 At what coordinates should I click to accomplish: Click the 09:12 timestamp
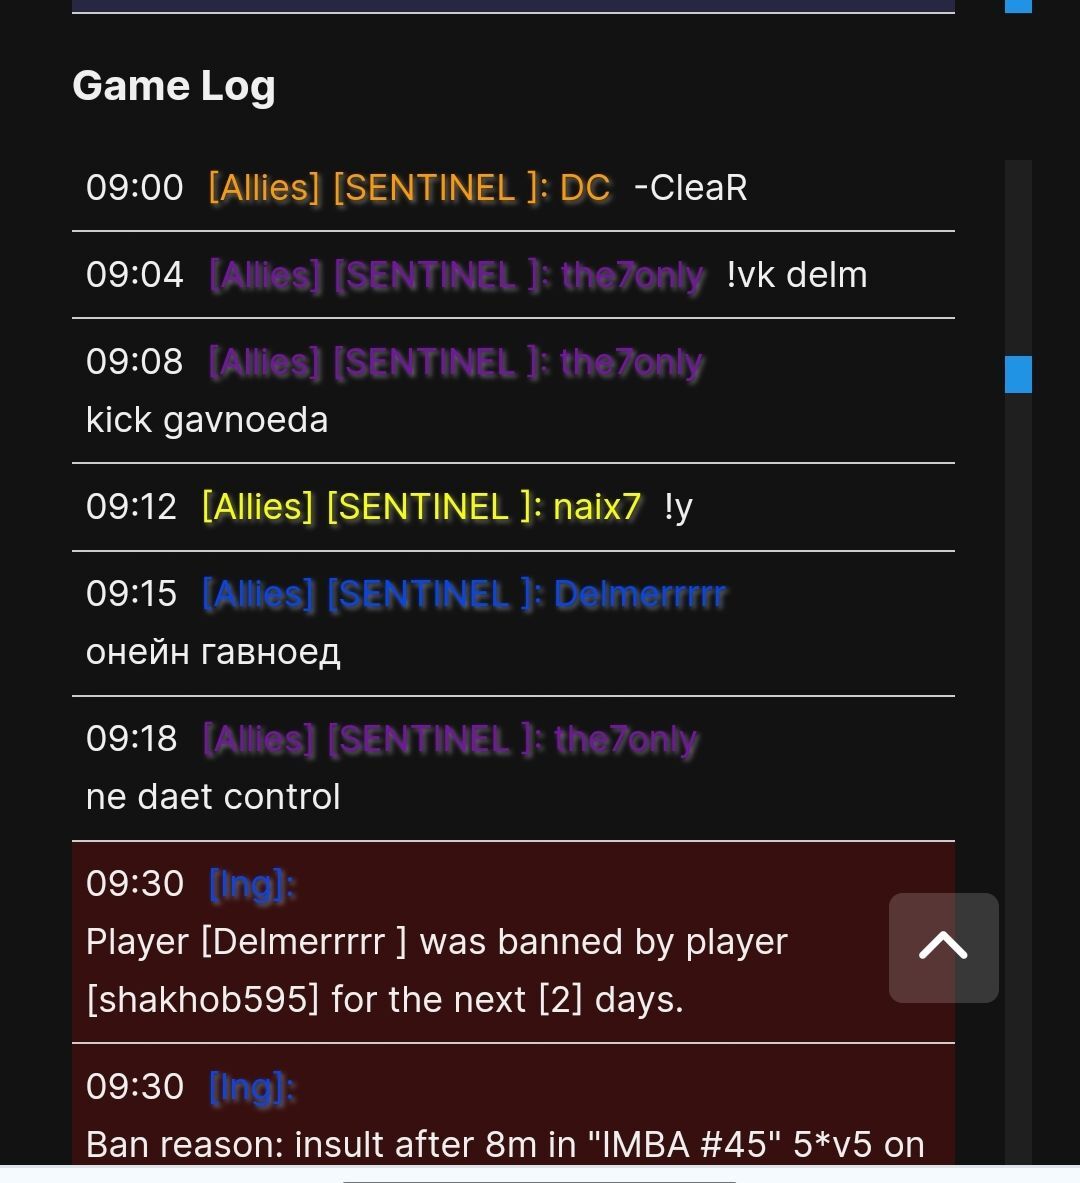(x=131, y=507)
